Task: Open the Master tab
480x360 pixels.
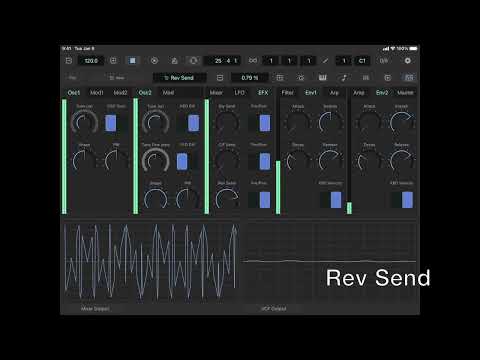Action: 405,93
